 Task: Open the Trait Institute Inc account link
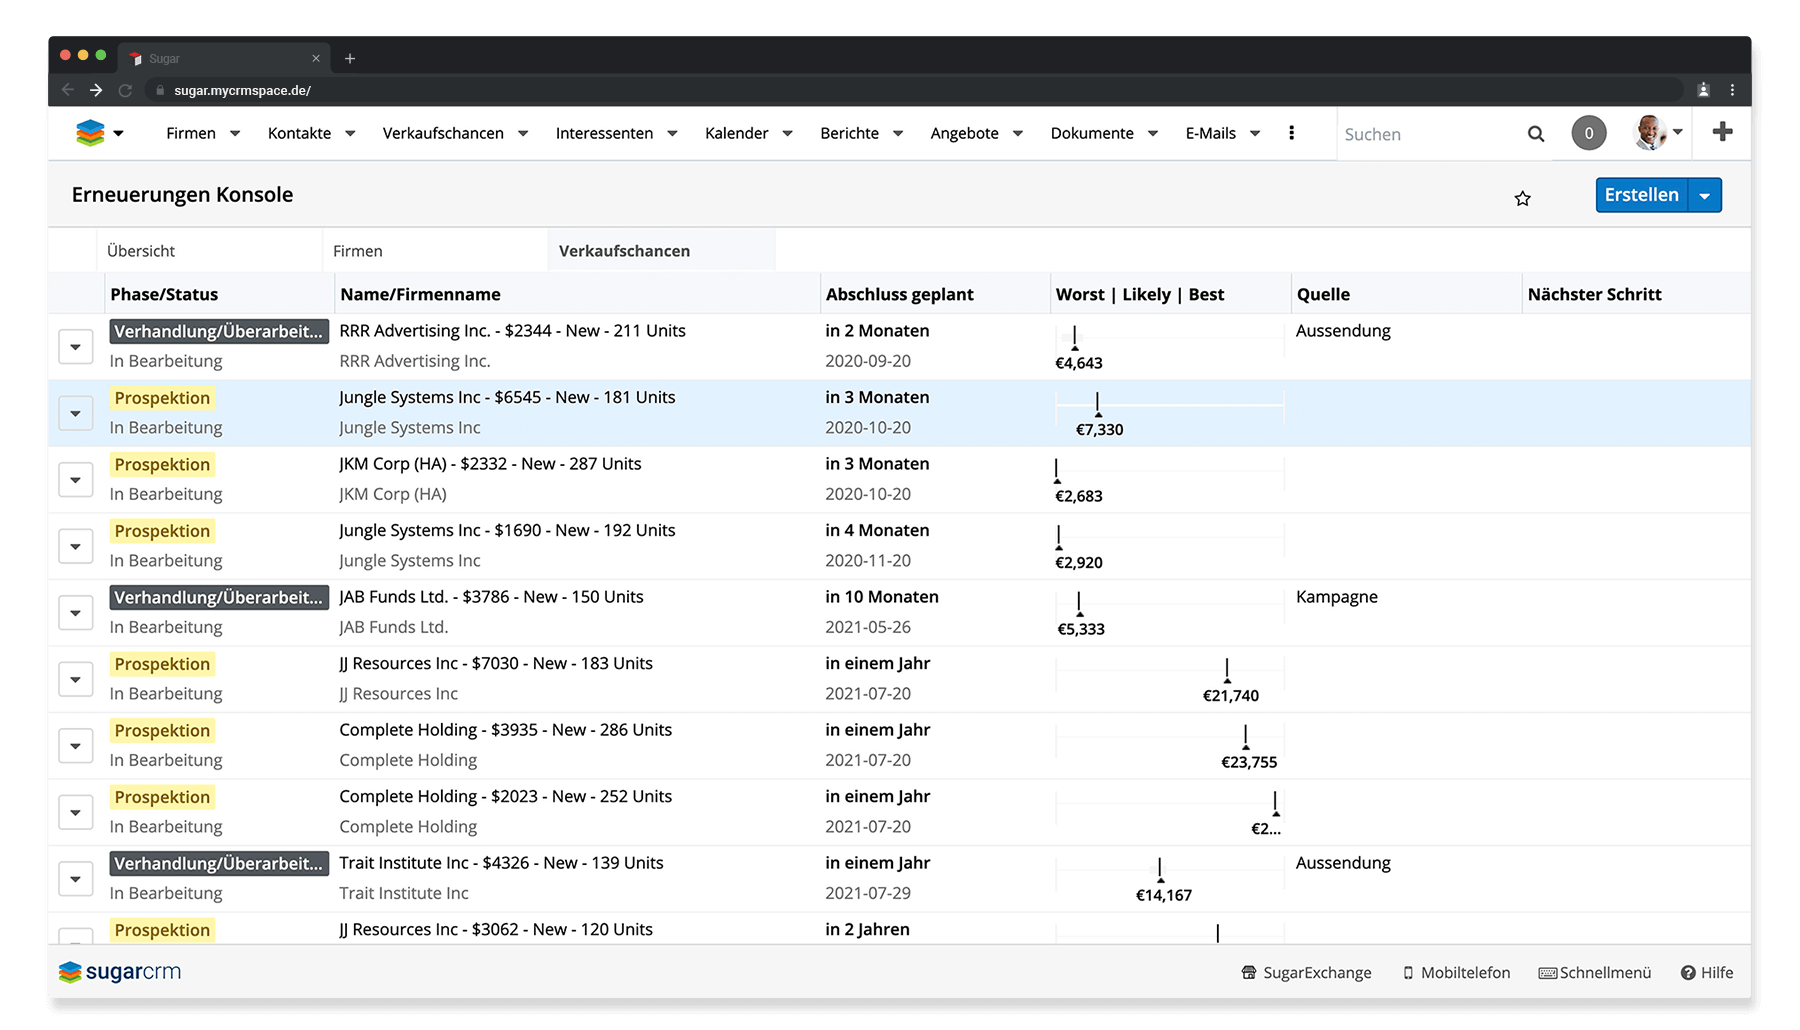pyautogui.click(x=403, y=893)
